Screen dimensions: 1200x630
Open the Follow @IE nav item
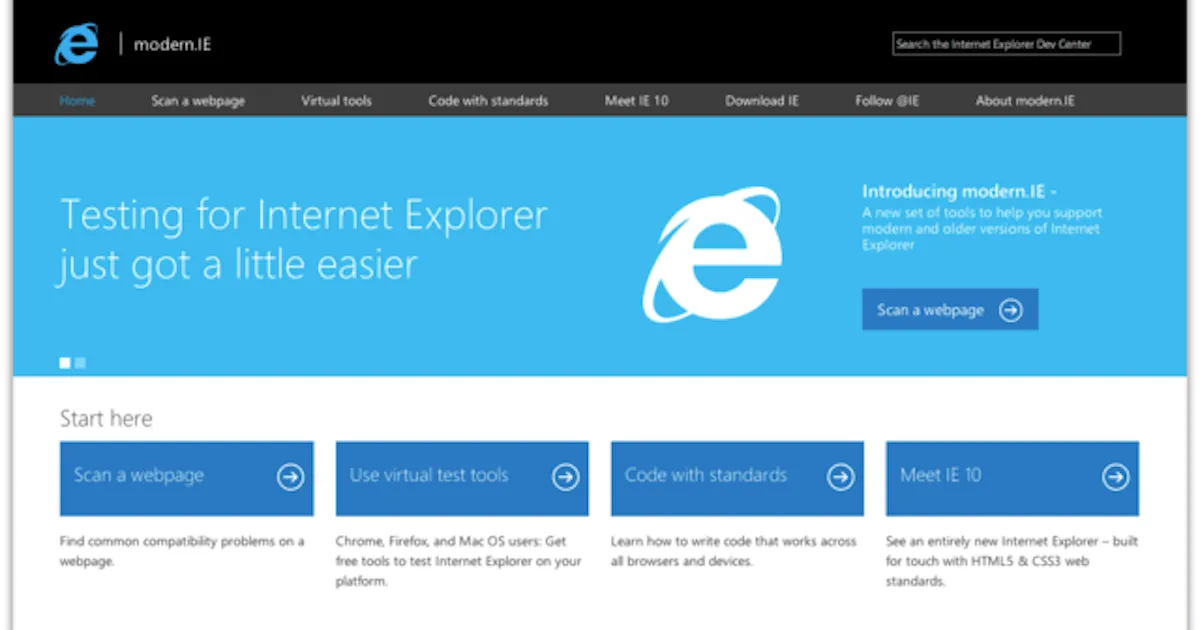tap(887, 101)
